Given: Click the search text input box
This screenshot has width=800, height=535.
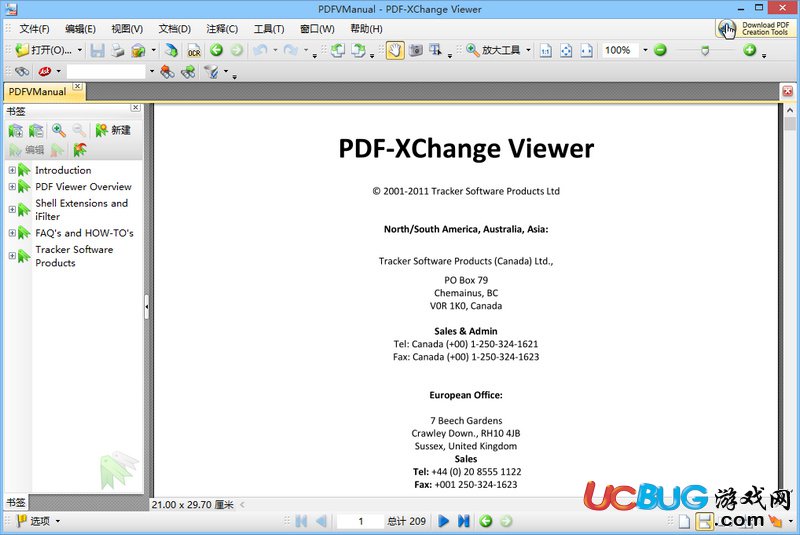Looking at the screenshot, I should (106, 71).
